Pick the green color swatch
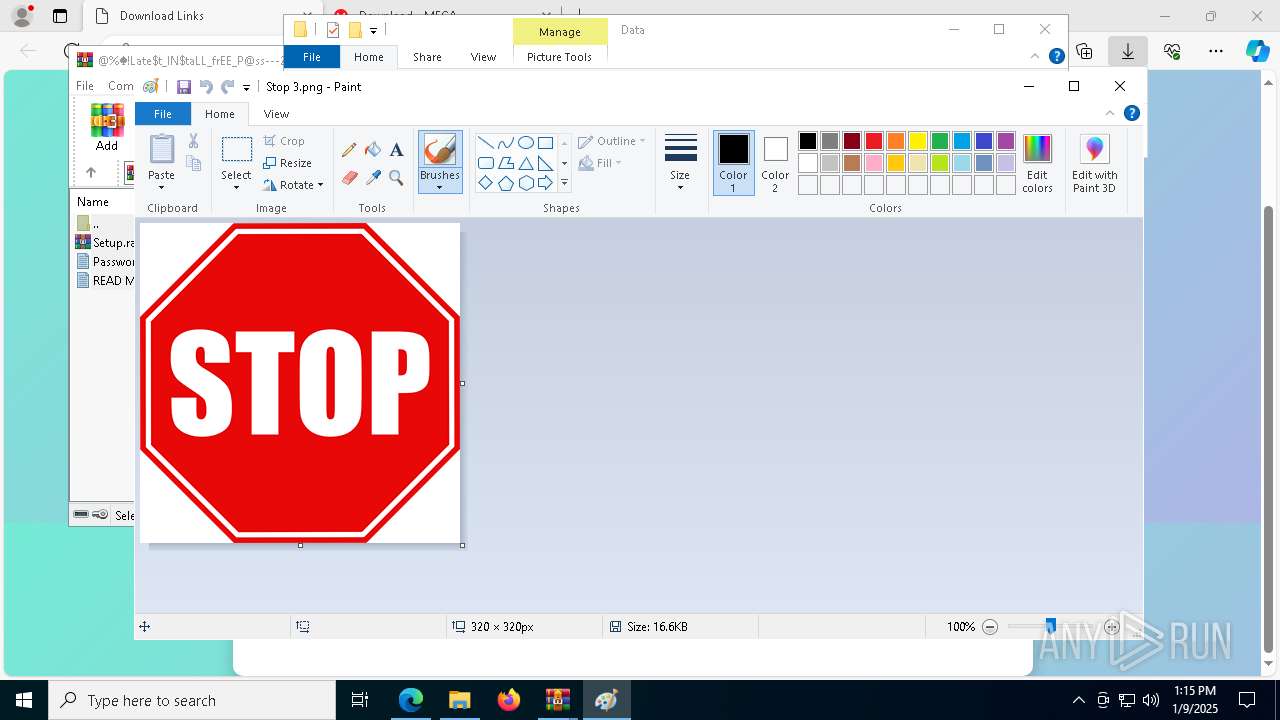 (940, 141)
